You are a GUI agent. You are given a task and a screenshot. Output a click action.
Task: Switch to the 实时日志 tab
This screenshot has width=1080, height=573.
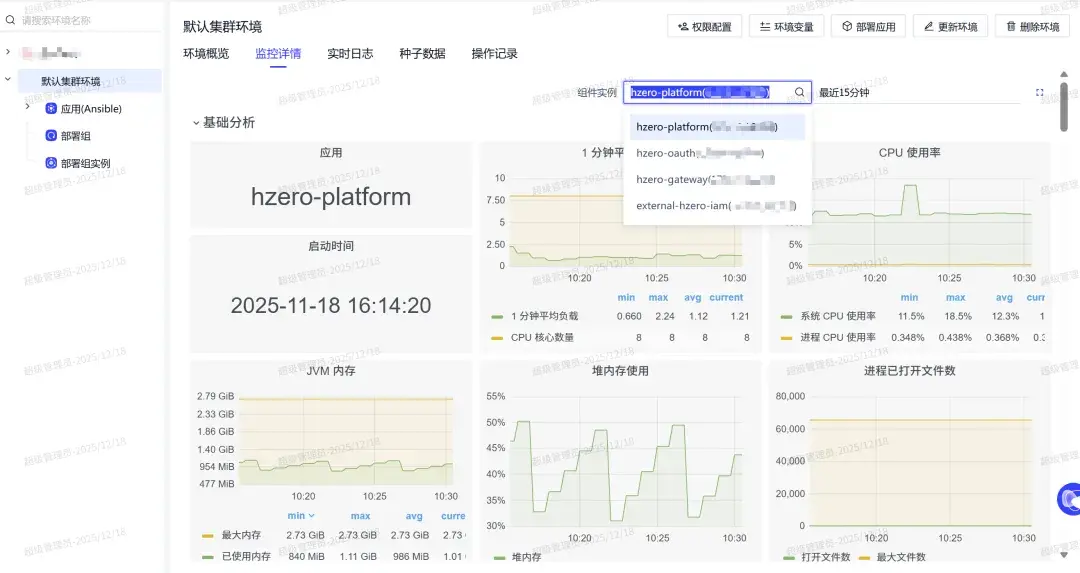(x=350, y=54)
